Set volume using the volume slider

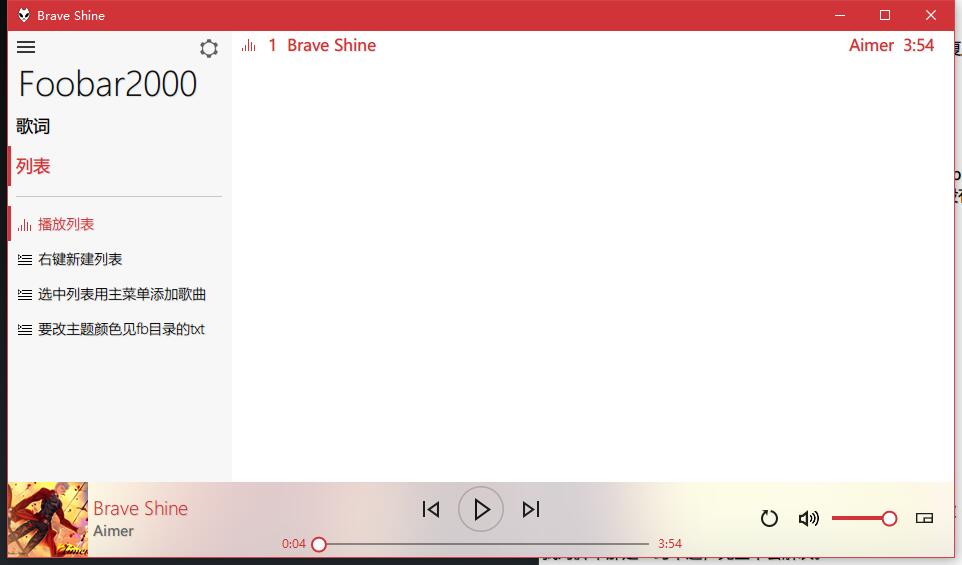[x=864, y=518]
